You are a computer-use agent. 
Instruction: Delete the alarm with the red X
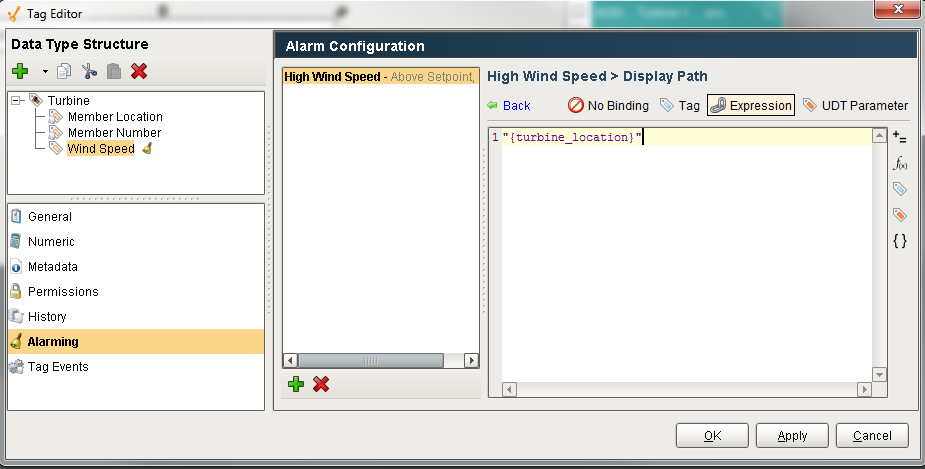click(321, 385)
